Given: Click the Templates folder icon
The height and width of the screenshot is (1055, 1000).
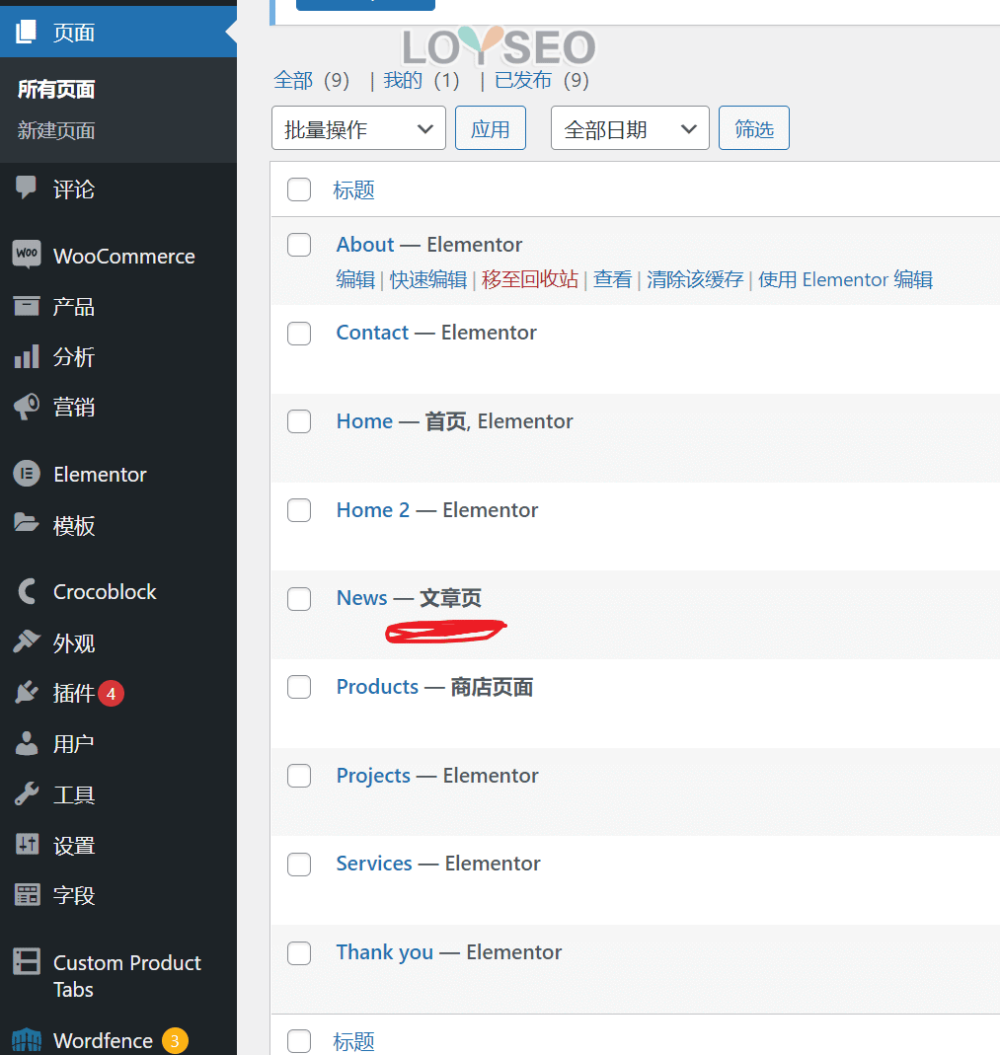Looking at the screenshot, I should click(26, 523).
